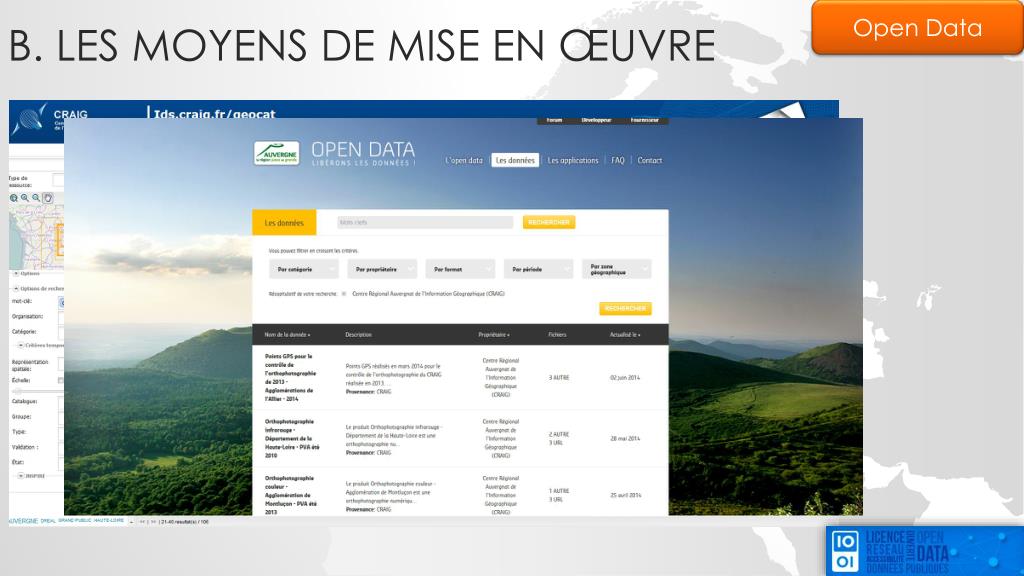Sort by Nom de la donnée column
This screenshot has width=1024, height=576.
287,334
